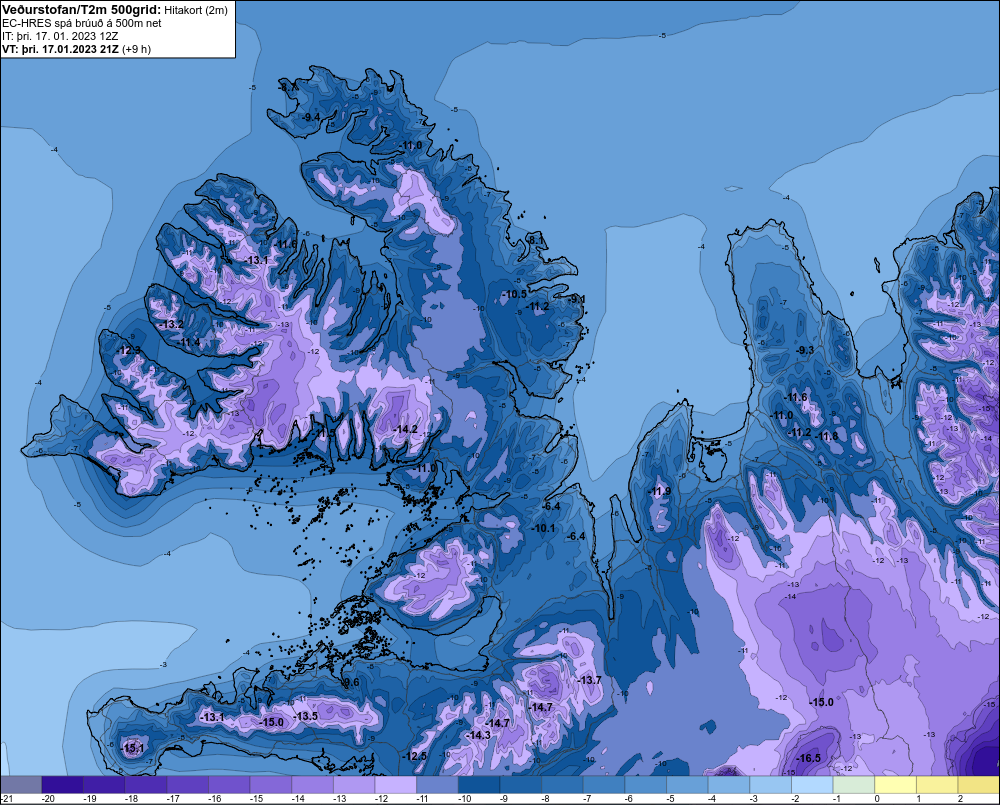Click the '-15' legend scale label
The height and width of the screenshot is (805, 1000).
click(256, 799)
